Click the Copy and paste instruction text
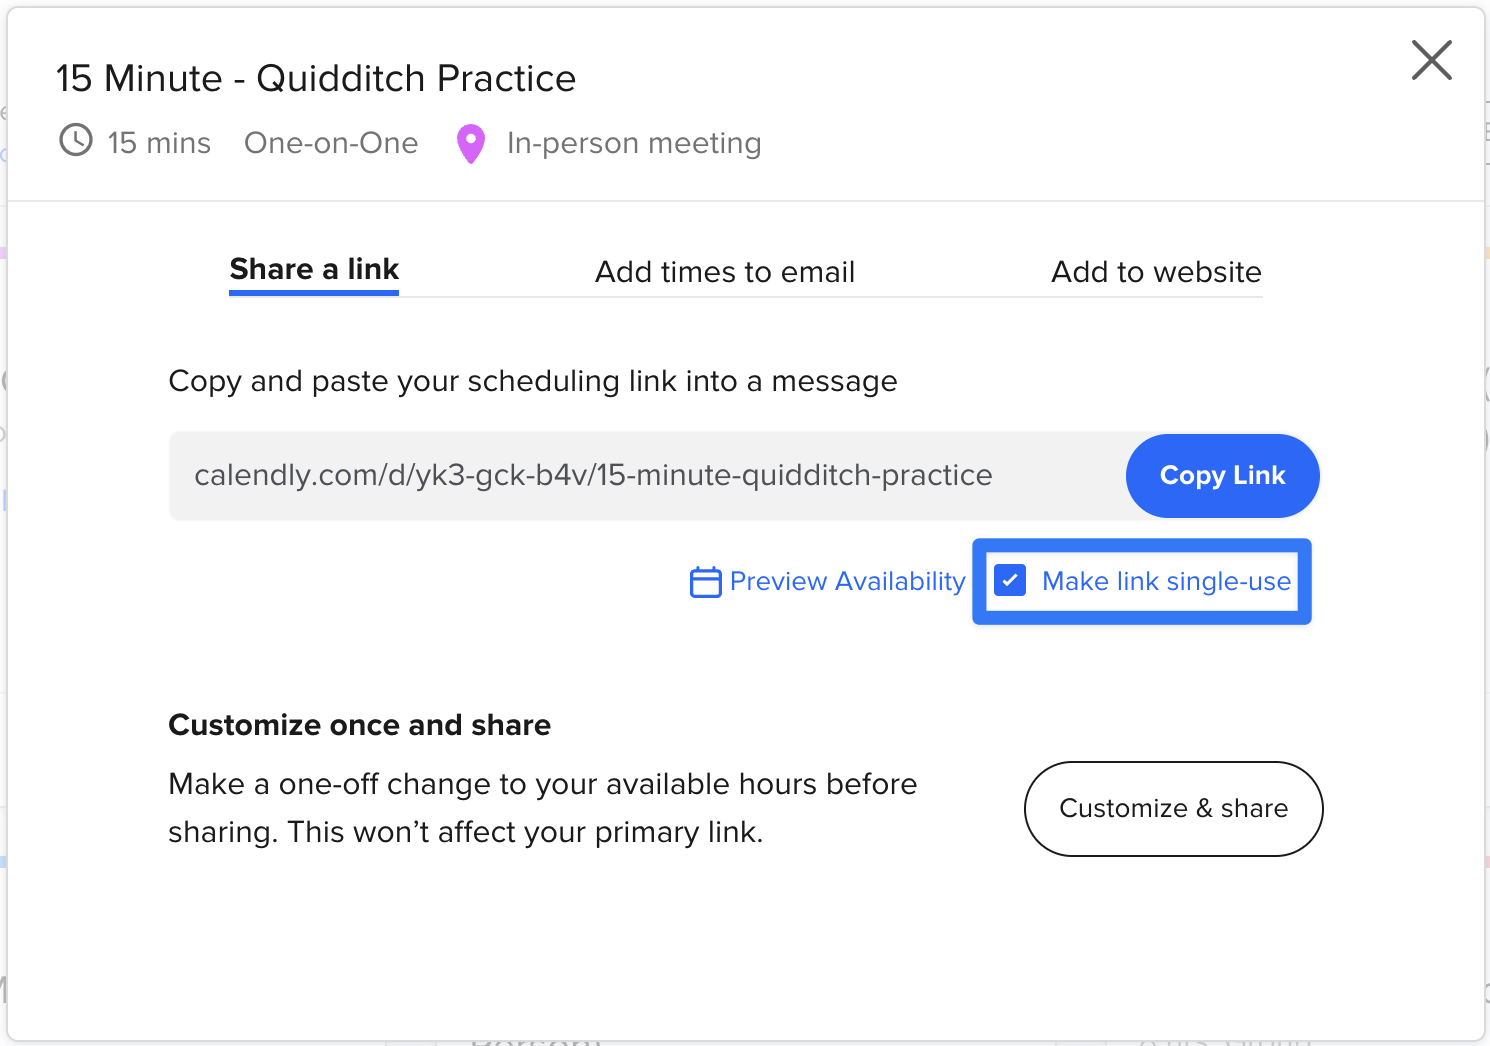This screenshot has height=1046, width=1490. (533, 381)
